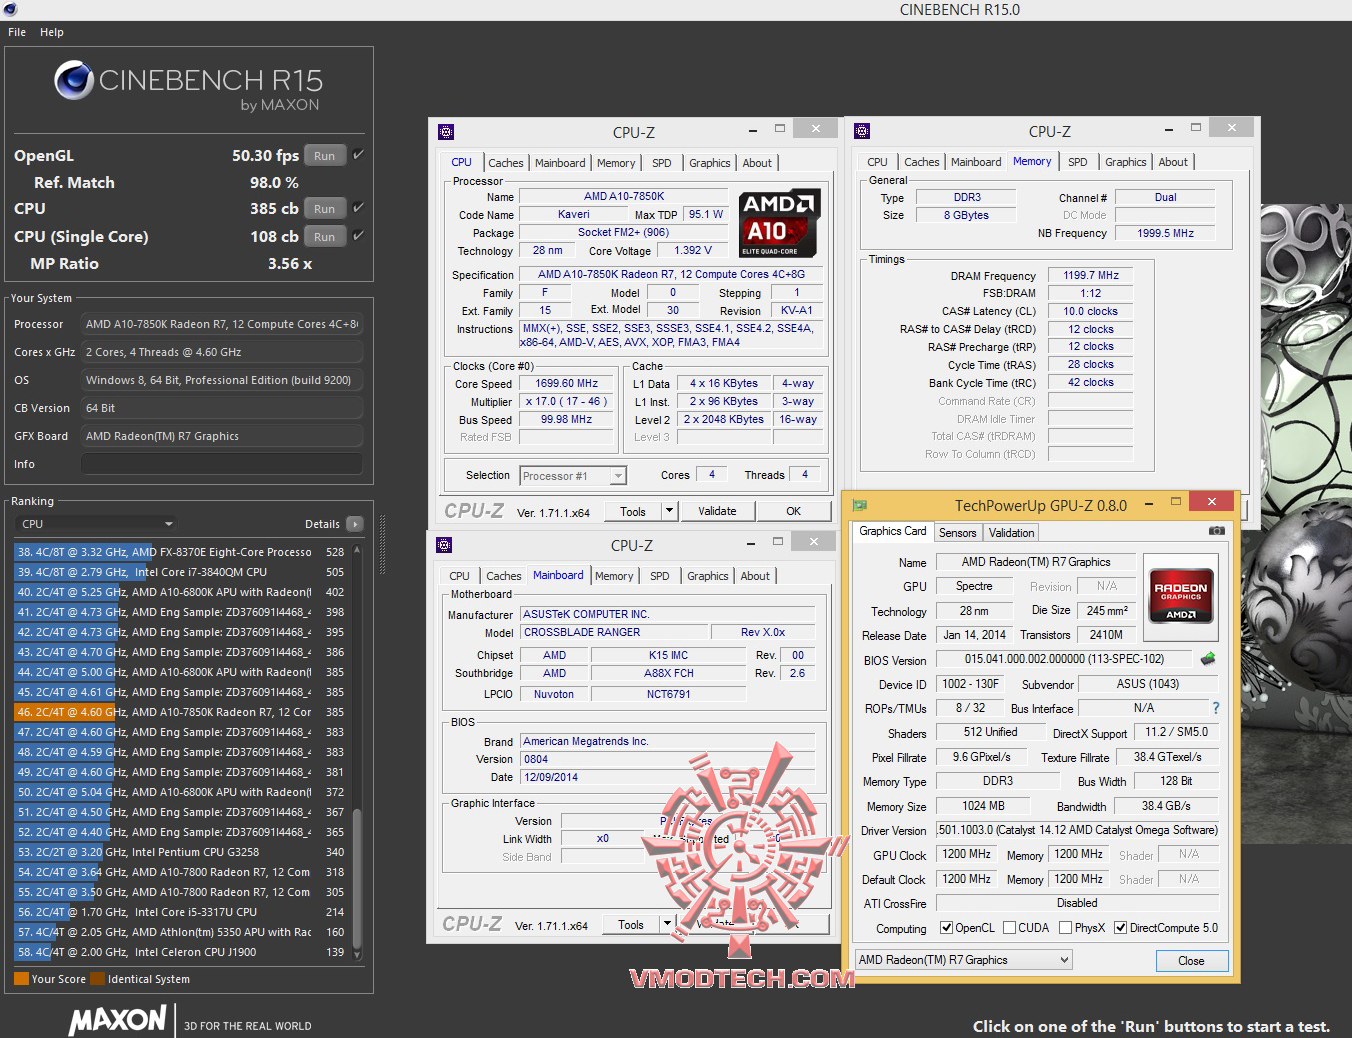The image size is (1352, 1038).
Task: Click the 8 GBytes memory size value
Action: point(966,215)
